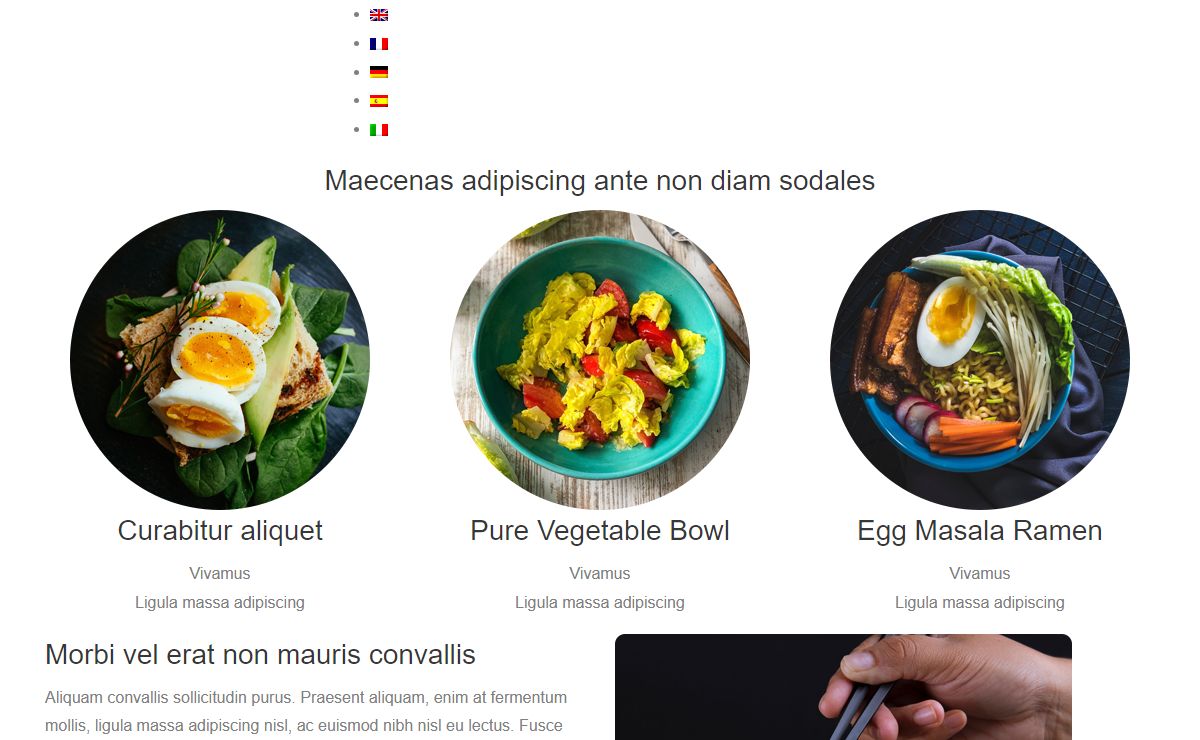Pick the Italian flag language icon

379,130
